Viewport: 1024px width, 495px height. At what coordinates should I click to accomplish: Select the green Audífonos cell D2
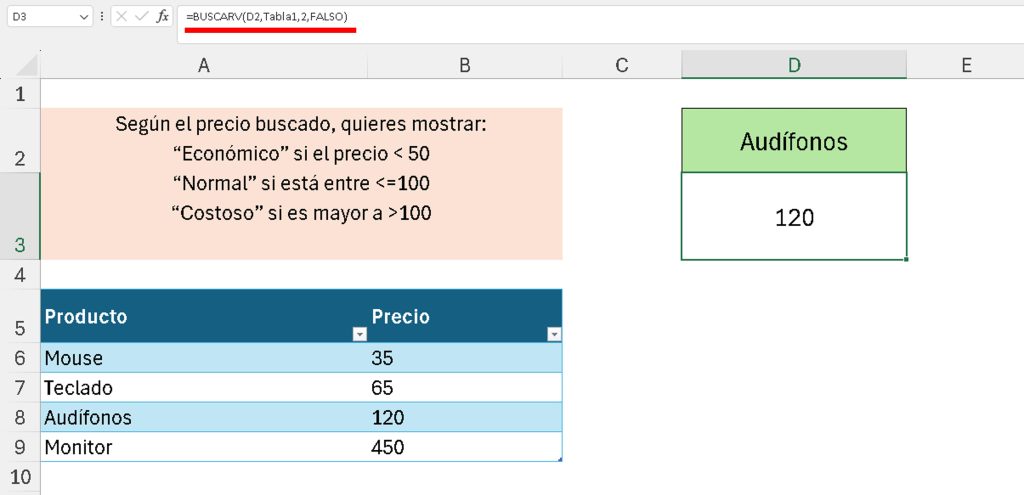pos(794,141)
